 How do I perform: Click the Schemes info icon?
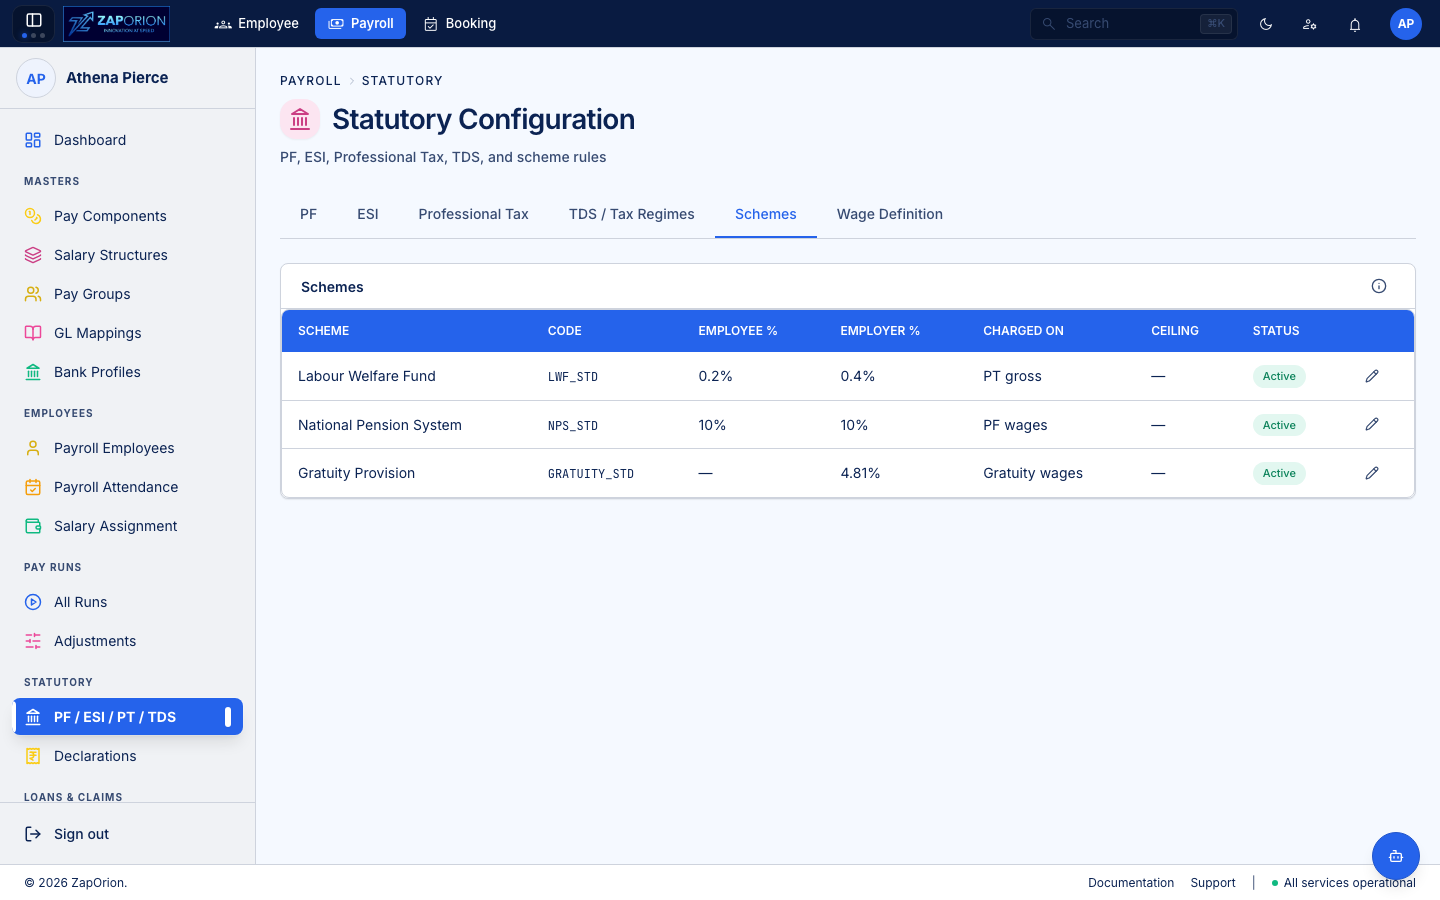1379,286
